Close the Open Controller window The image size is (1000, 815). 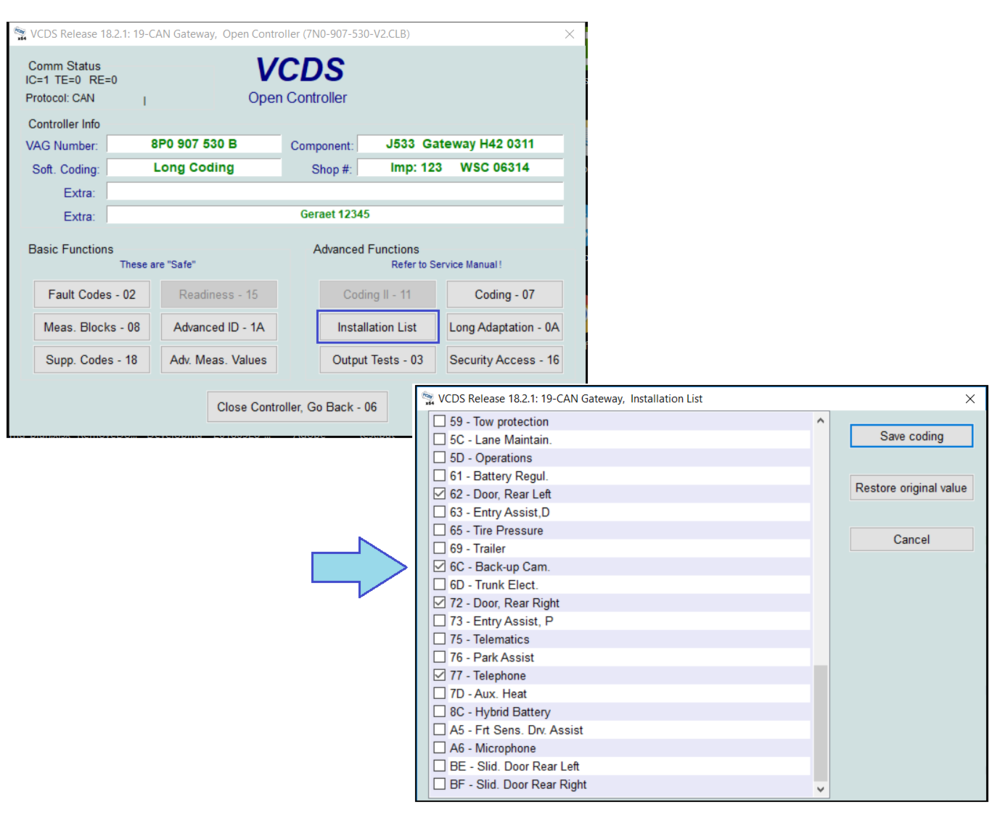(570, 34)
